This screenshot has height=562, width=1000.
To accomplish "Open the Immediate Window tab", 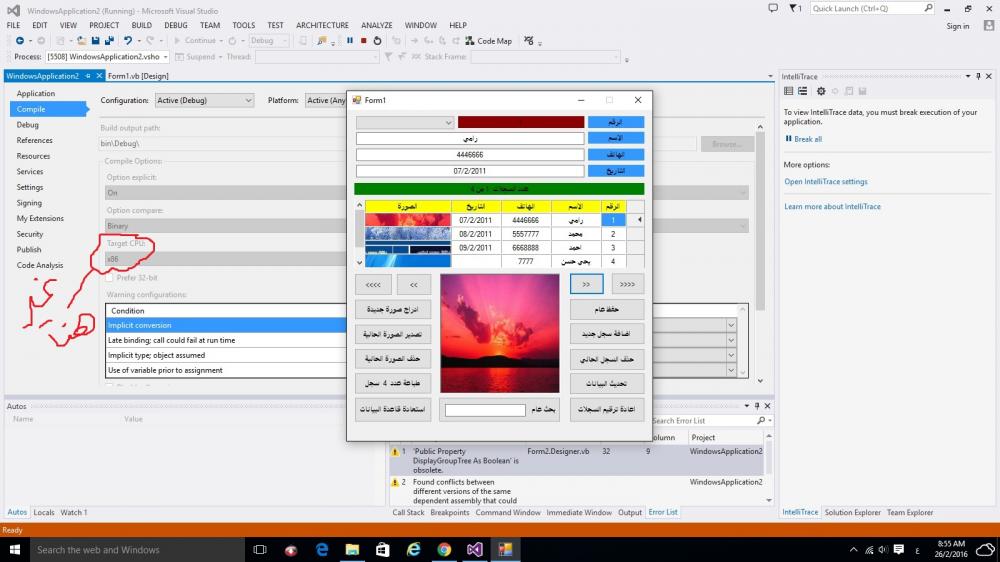I will pyautogui.click(x=579, y=512).
